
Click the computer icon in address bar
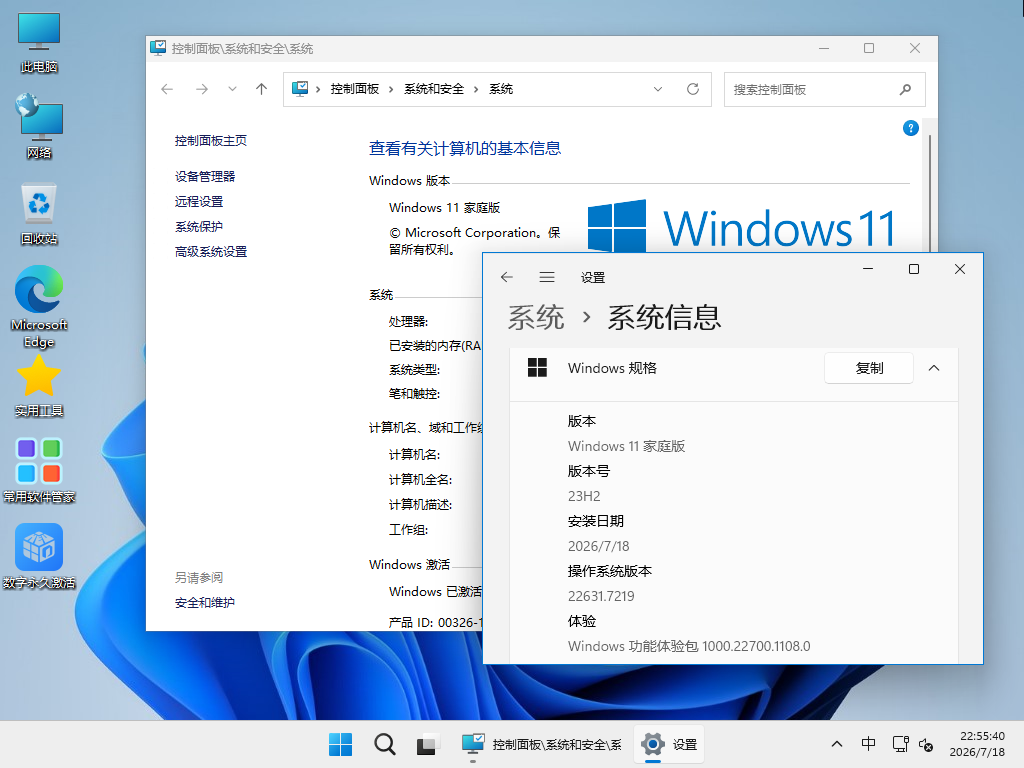click(x=300, y=89)
